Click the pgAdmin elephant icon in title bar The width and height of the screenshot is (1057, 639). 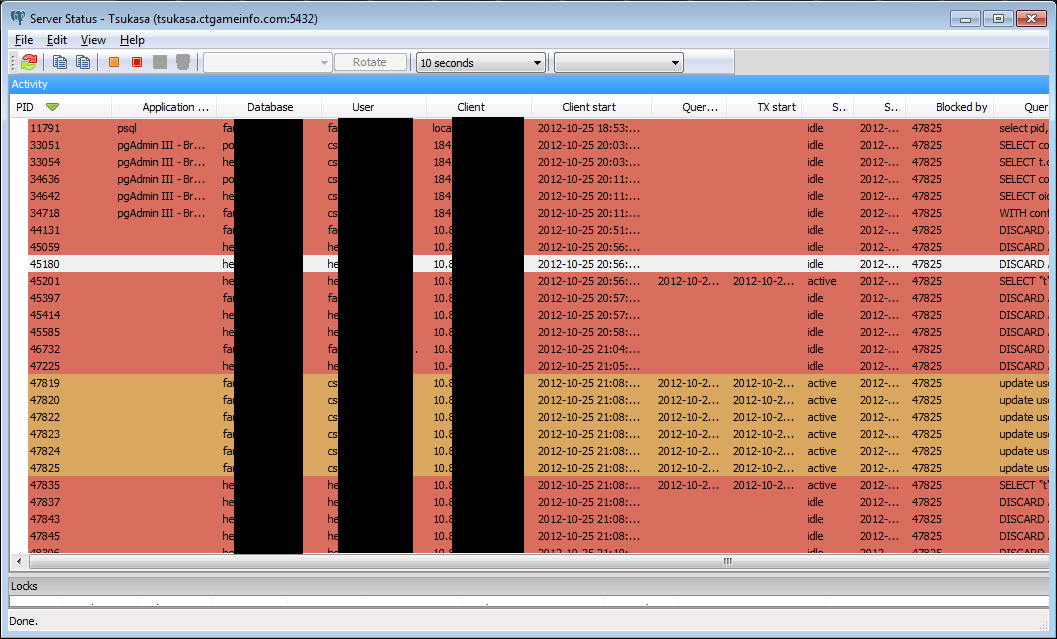(18, 18)
